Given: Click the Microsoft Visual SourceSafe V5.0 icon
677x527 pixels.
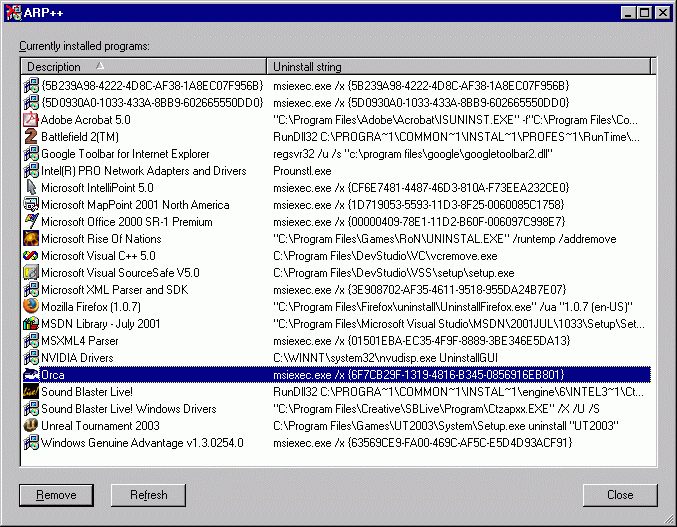Looking at the screenshot, I should click(x=31, y=273).
